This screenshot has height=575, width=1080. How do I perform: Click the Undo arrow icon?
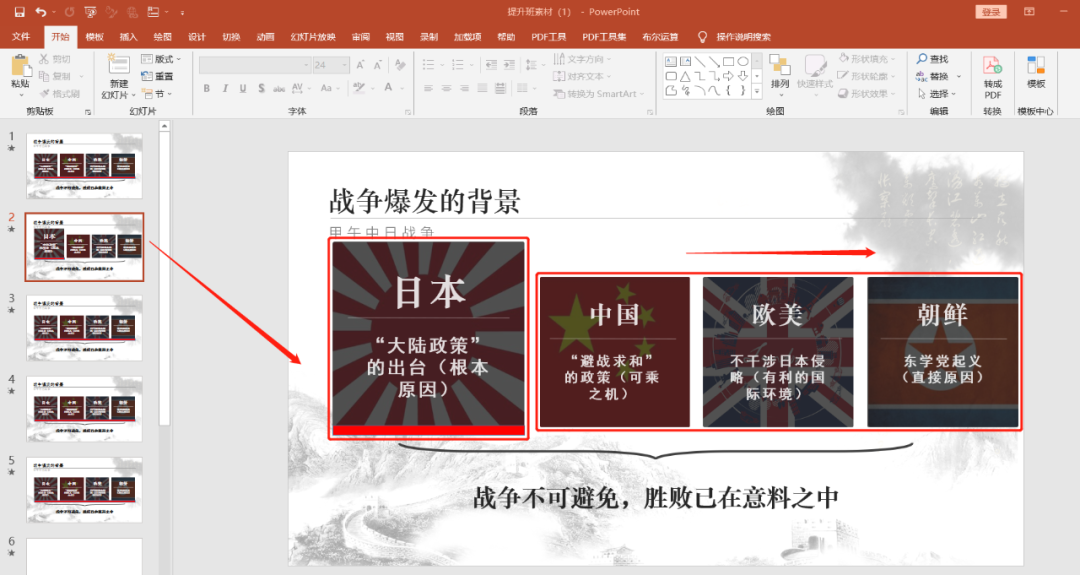tap(41, 12)
